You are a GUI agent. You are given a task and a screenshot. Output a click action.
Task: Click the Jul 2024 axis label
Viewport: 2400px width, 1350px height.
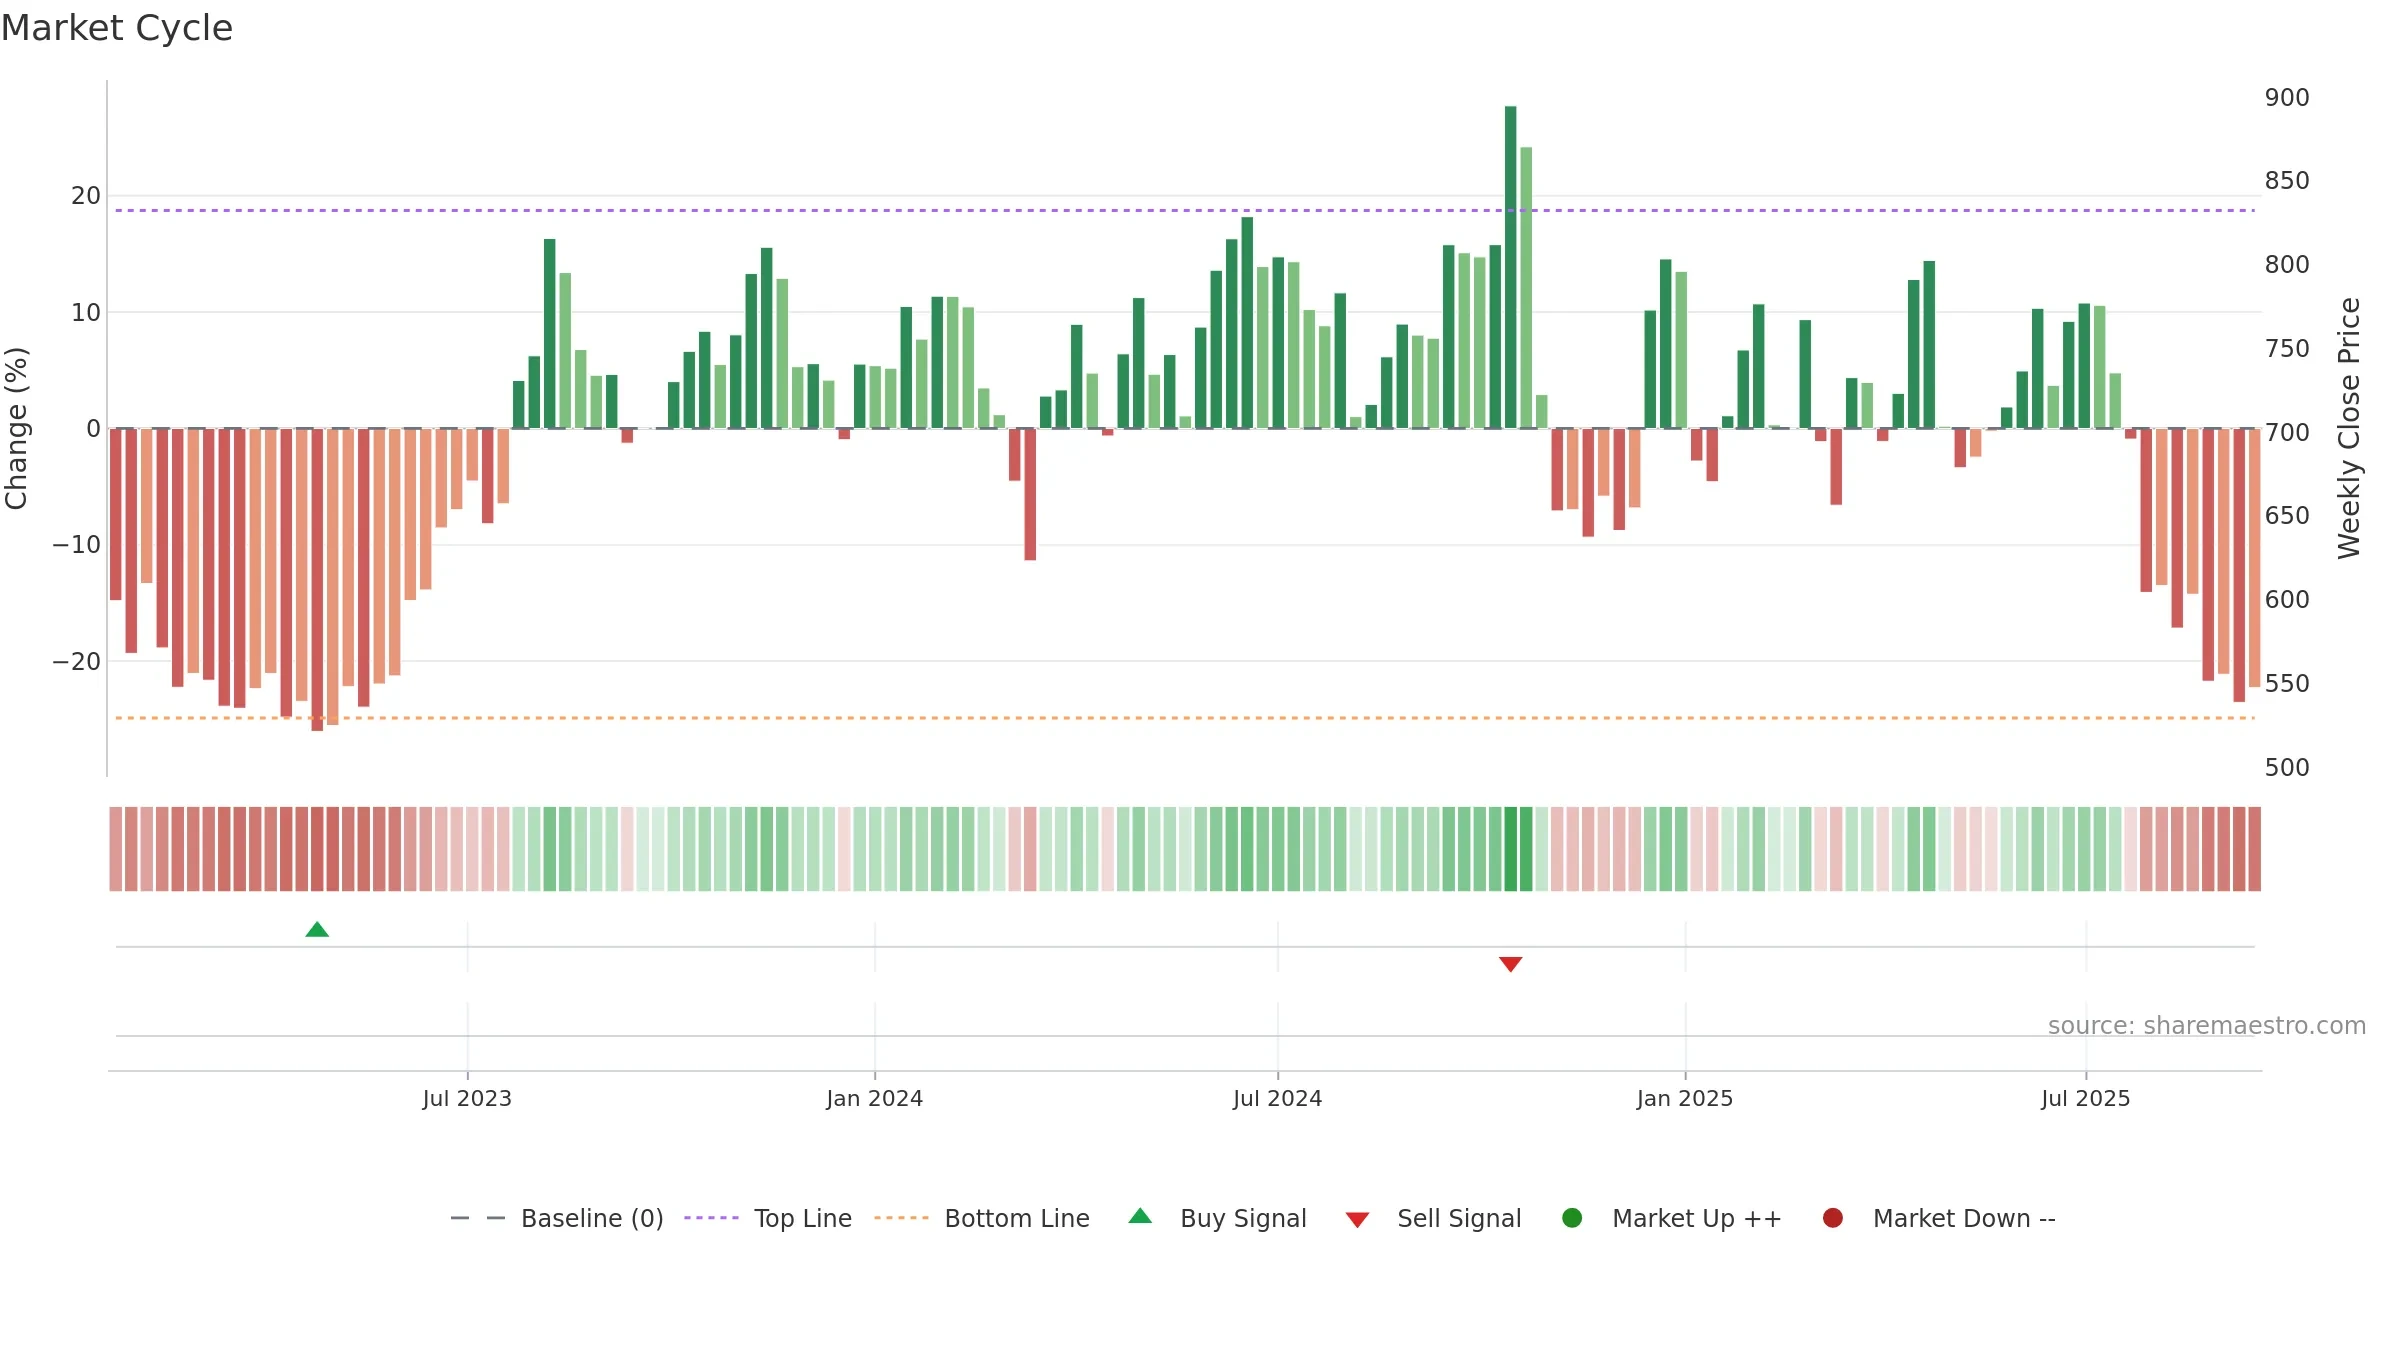(1278, 1099)
